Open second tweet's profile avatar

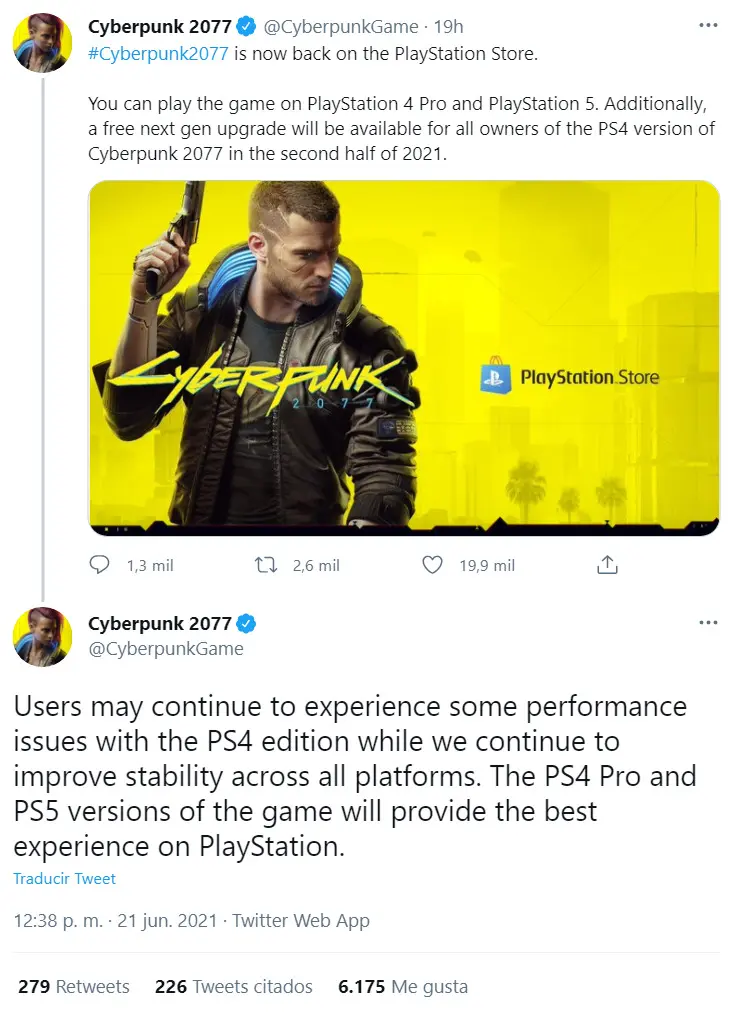click(x=43, y=637)
